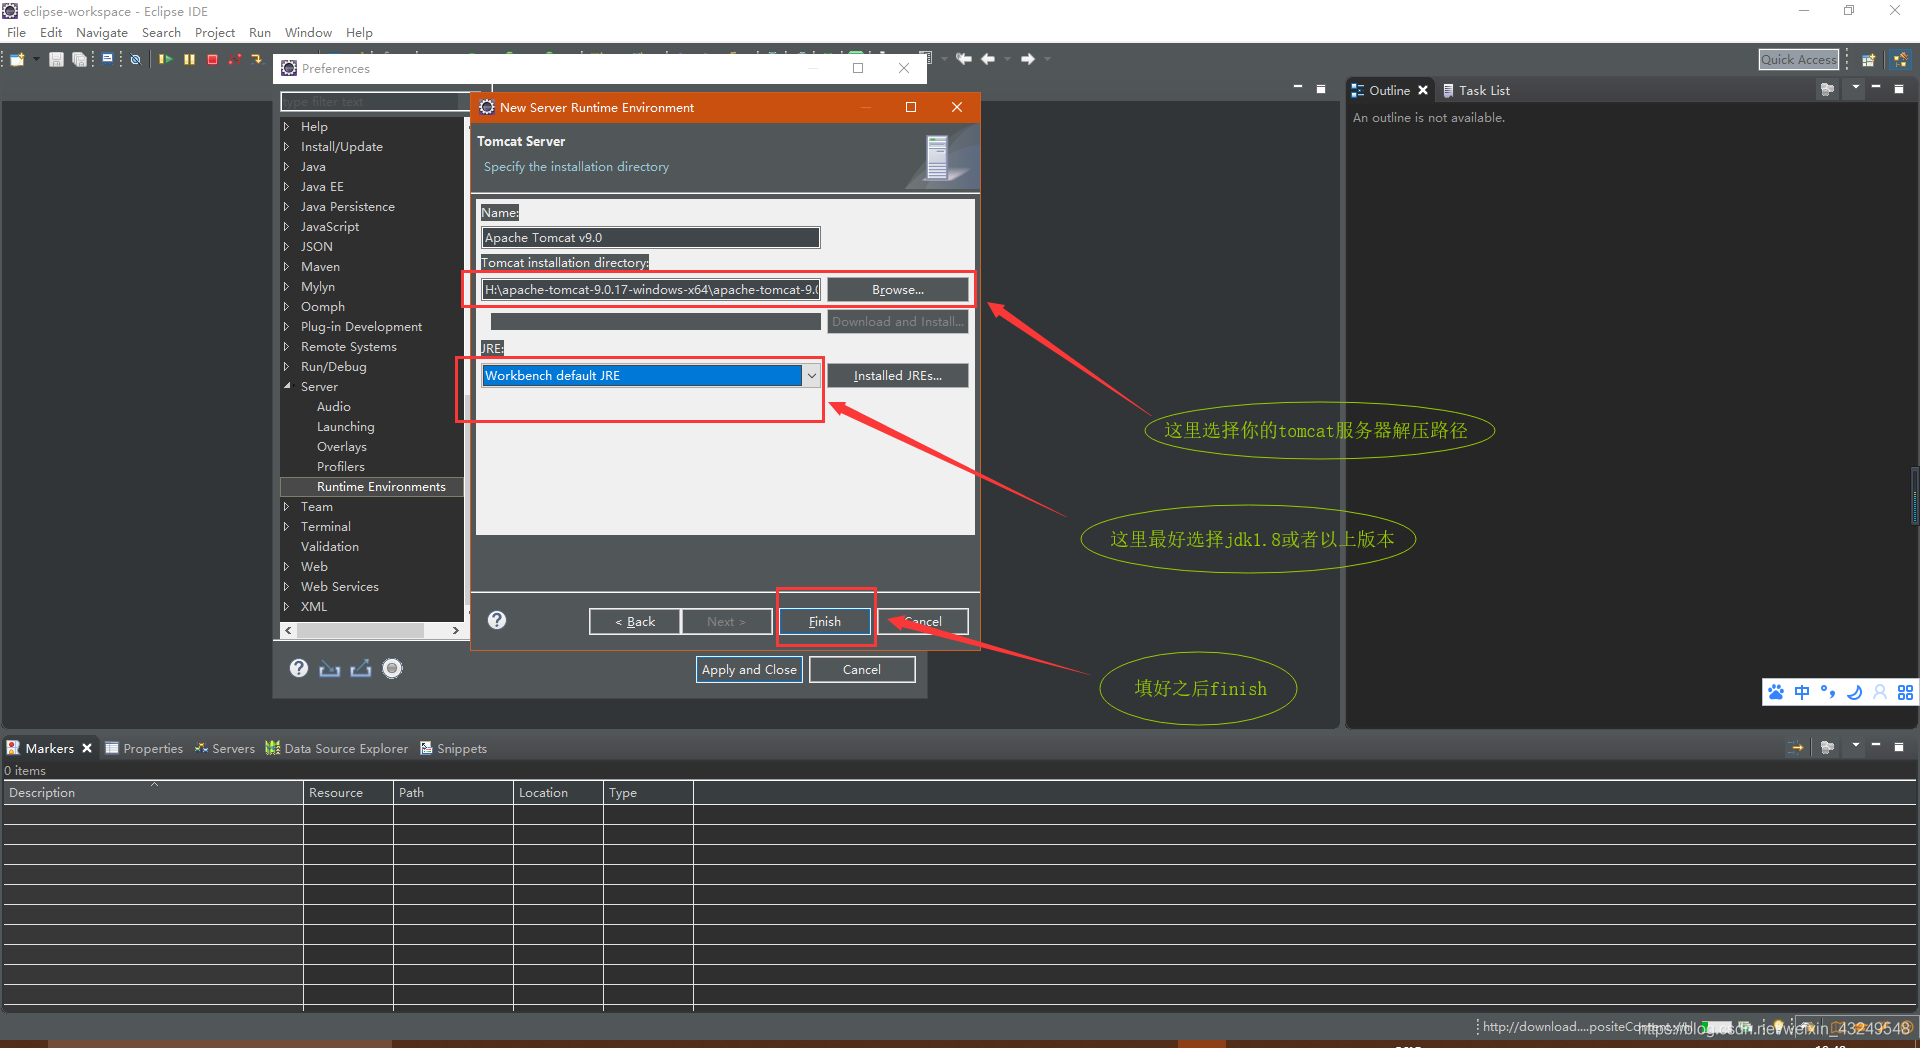
Task: Click the Skip All Breakpoints icon
Action: click(x=135, y=60)
